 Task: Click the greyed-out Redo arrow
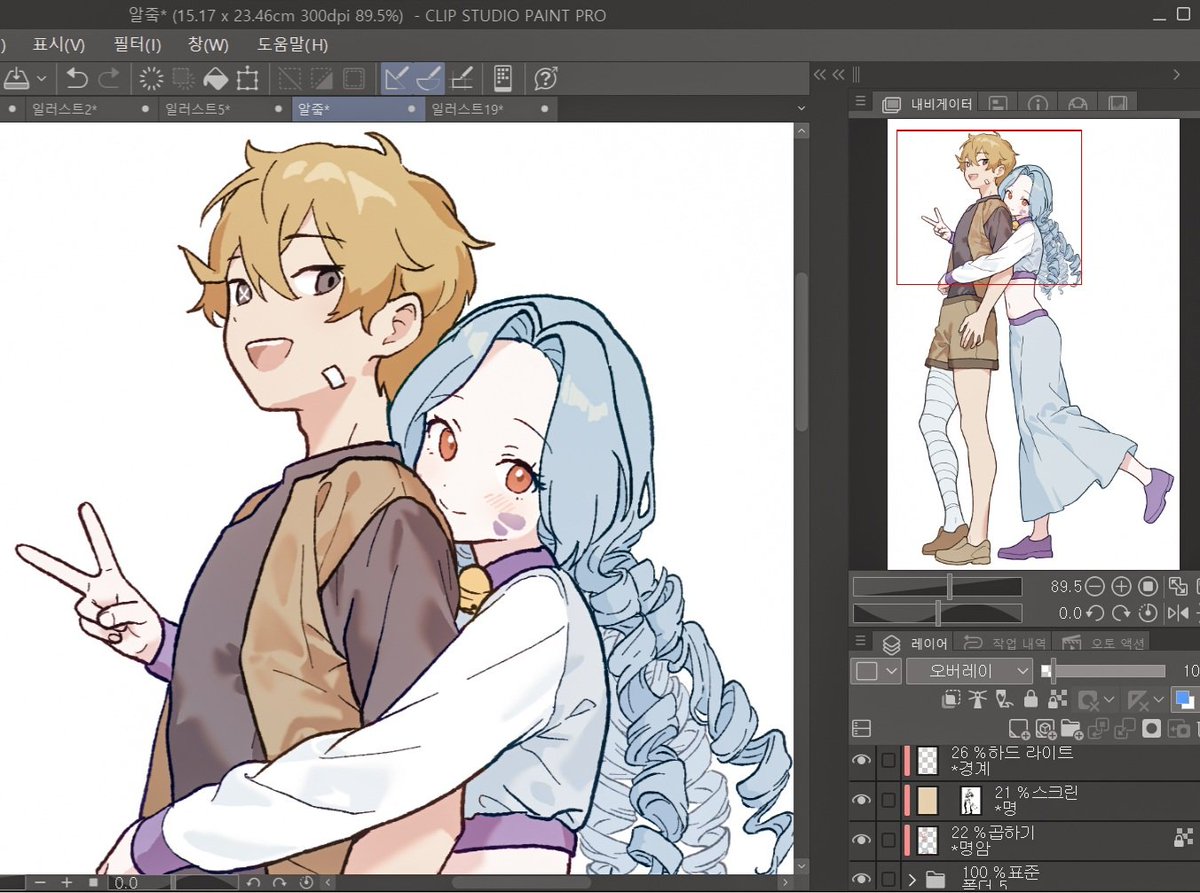click(108, 77)
